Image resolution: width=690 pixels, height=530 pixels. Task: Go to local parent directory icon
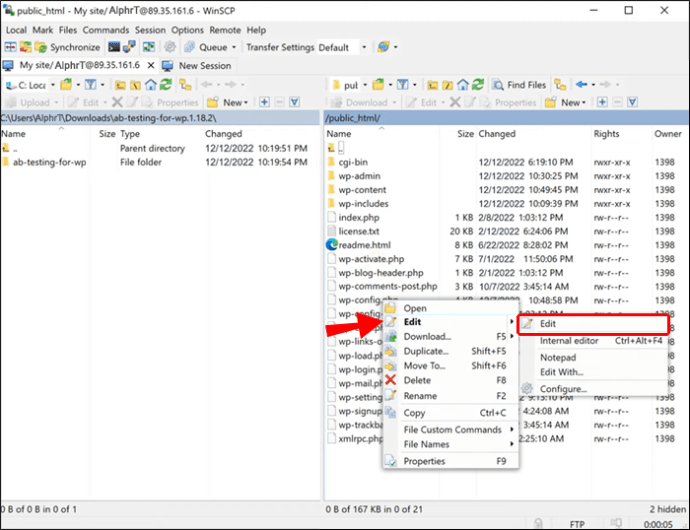(x=120, y=85)
